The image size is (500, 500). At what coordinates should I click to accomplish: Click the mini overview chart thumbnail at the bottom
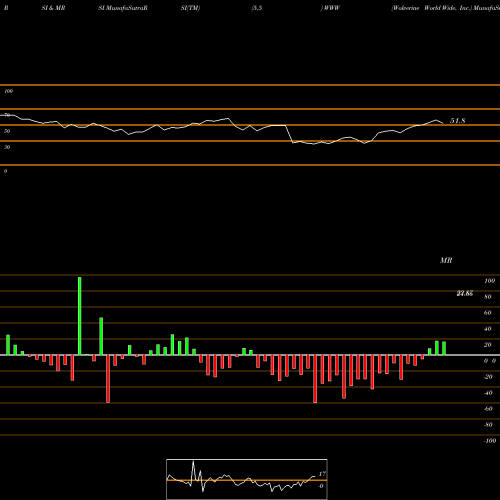click(x=247, y=479)
